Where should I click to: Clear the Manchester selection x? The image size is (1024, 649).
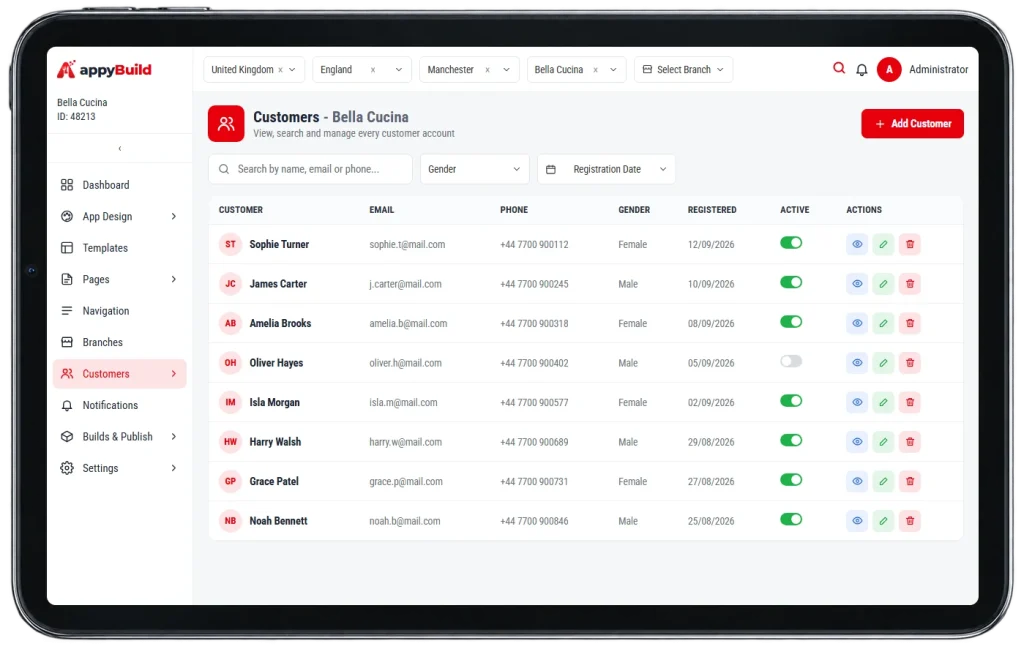pyautogui.click(x=487, y=70)
